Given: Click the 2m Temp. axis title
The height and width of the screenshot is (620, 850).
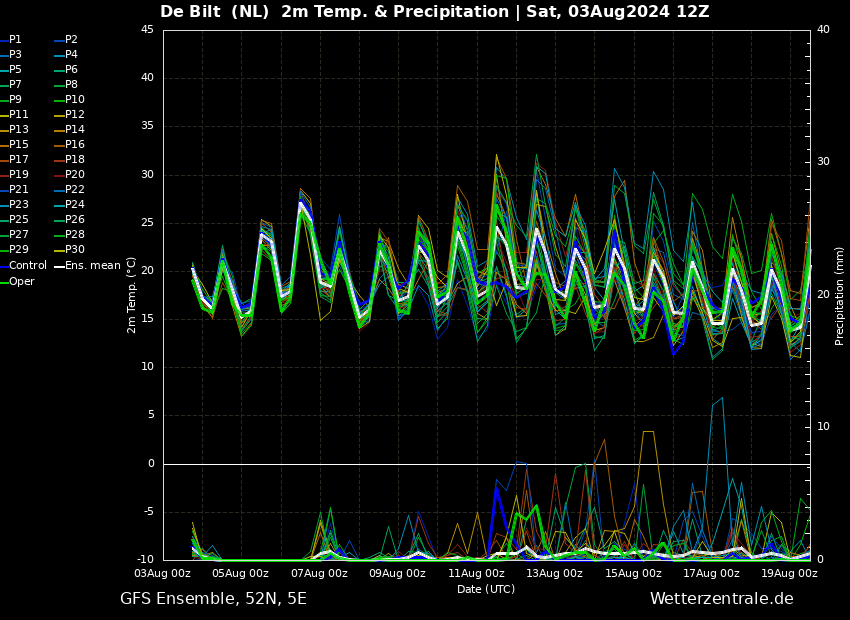Looking at the screenshot, I should click(132, 295).
